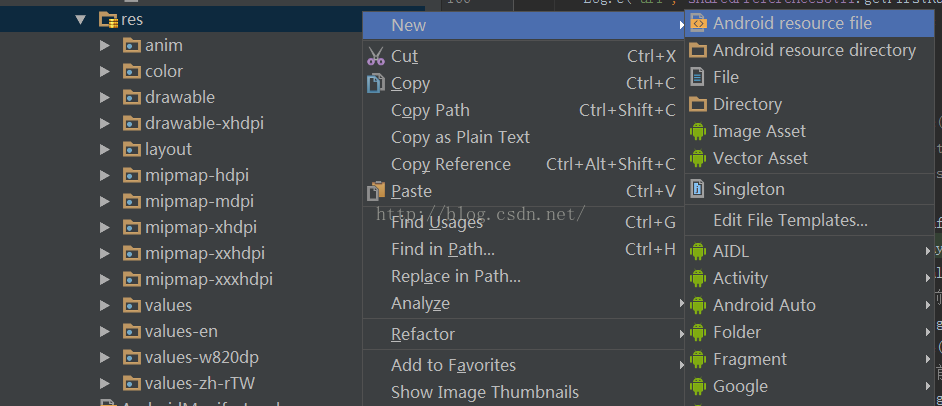The width and height of the screenshot is (942, 406).
Task: Expand the drawable folder arrow
Action: click(105, 97)
